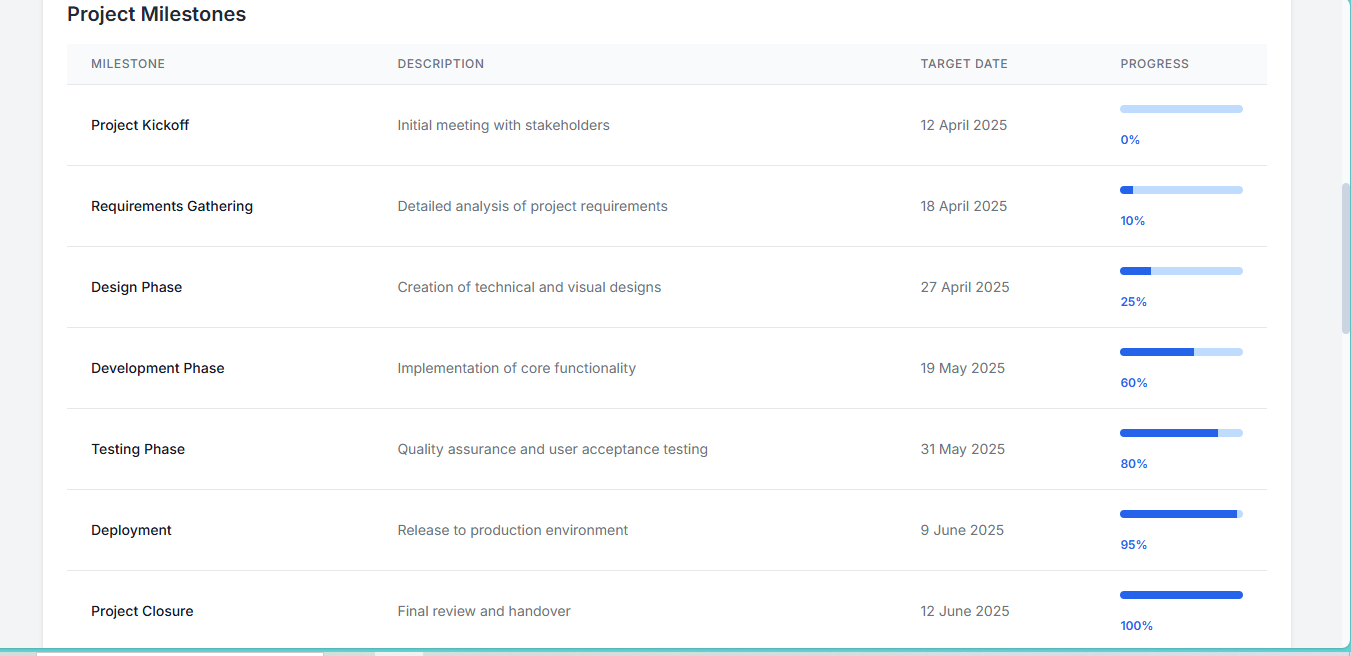The image size is (1351, 656).
Task: Click the Milestone column header
Action: point(128,64)
